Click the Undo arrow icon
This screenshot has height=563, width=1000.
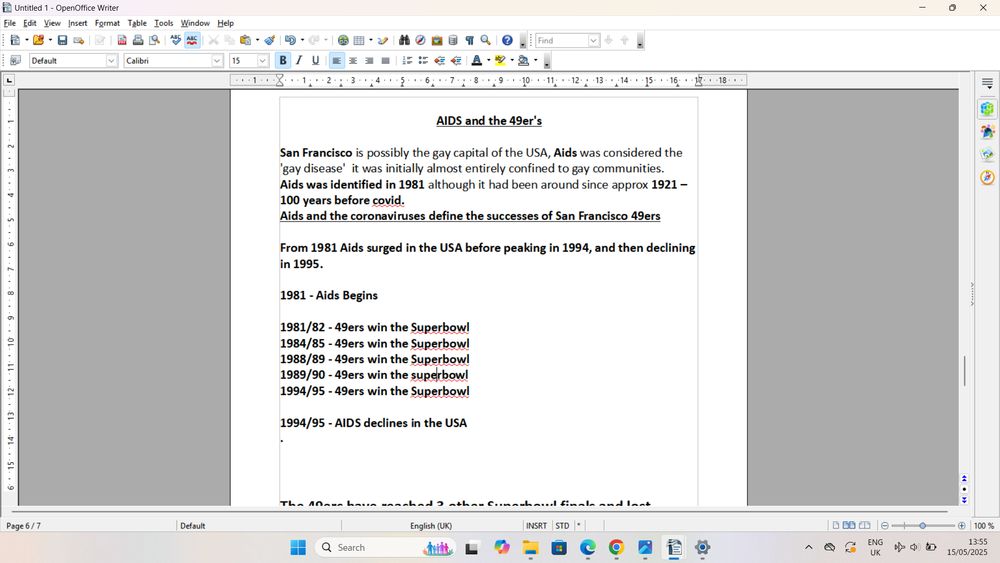point(290,40)
